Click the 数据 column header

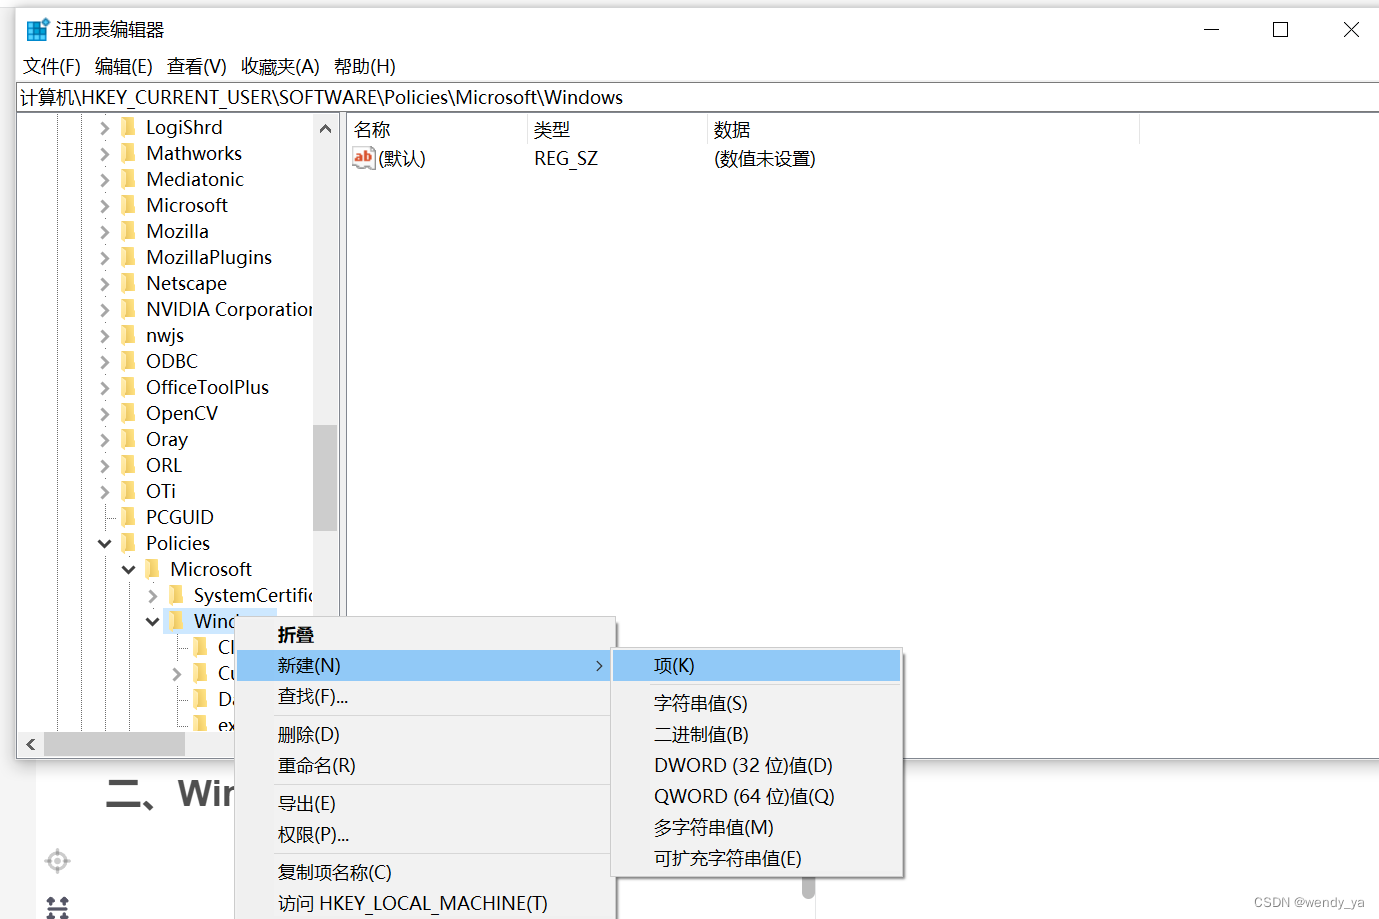[x=923, y=130]
